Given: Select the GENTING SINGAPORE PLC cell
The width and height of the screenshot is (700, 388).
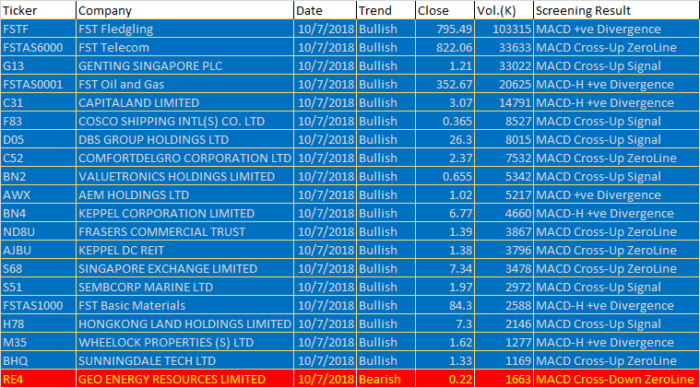Looking at the screenshot, I should click(x=185, y=66).
